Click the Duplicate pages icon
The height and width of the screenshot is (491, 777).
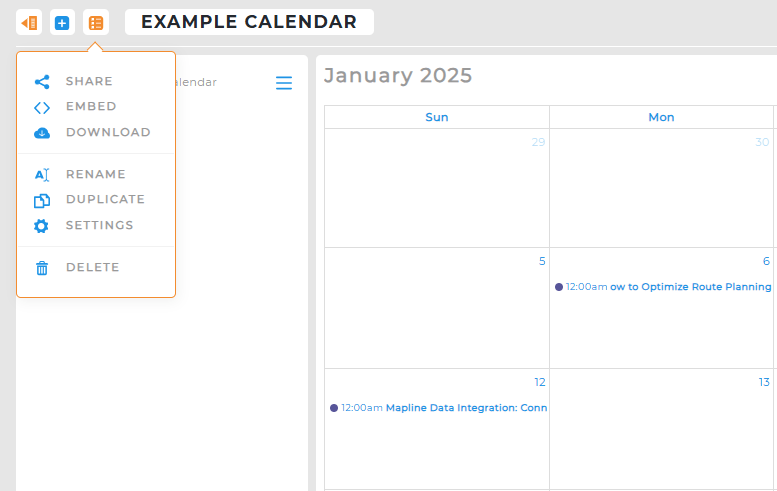click(42, 200)
